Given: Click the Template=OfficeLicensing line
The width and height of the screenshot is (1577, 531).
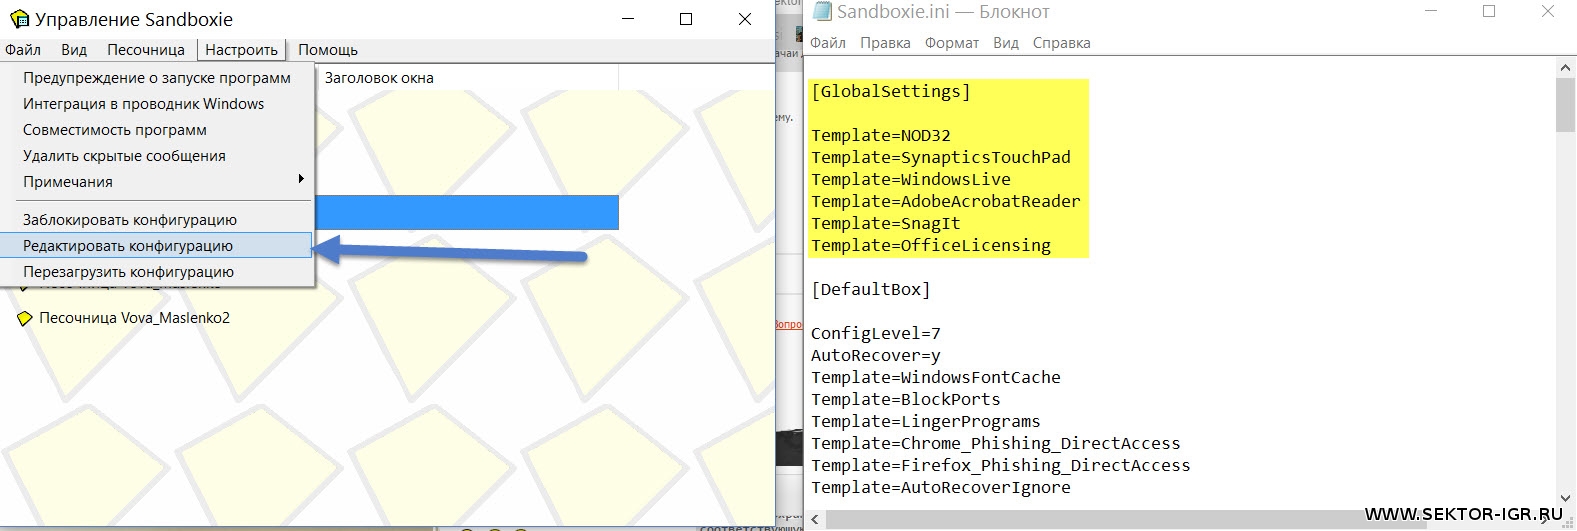Looking at the screenshot, I should click(x=931, y=245).
